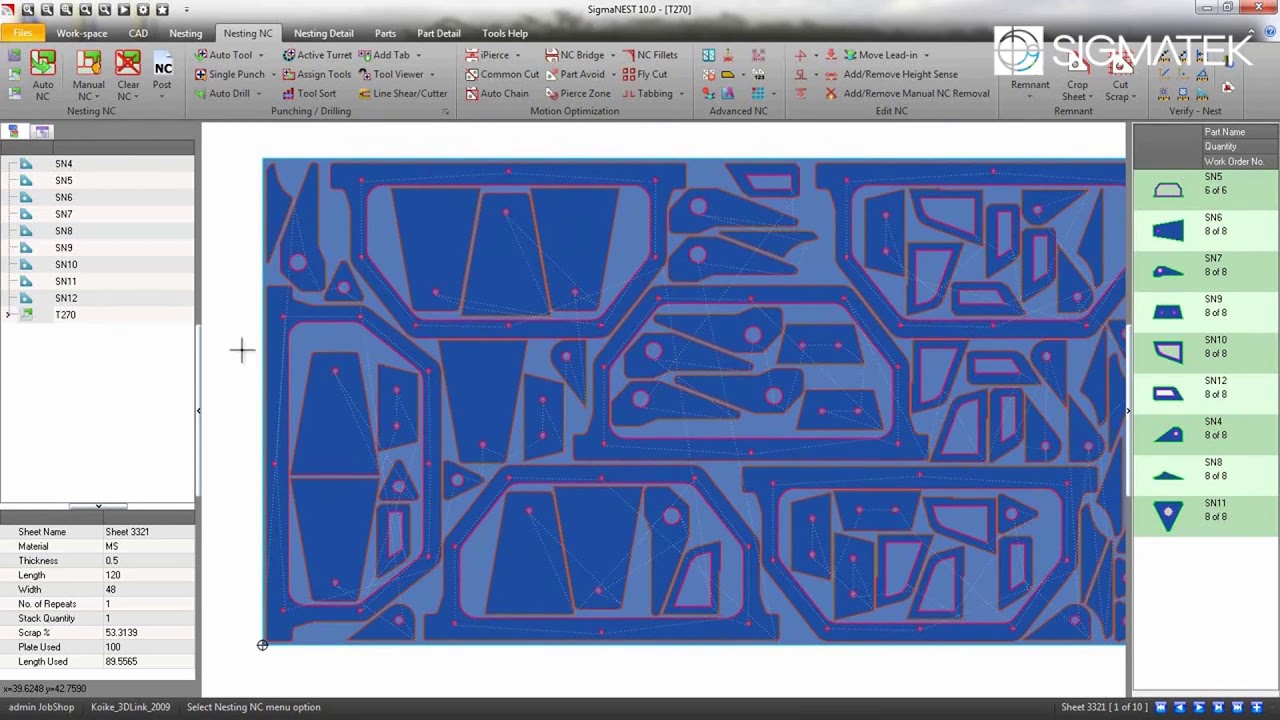Image resolution: width=1280 pixels, height=720 pixels.
Task: Click the Add/Remove Height Sense button
Action: pos(900,74)
